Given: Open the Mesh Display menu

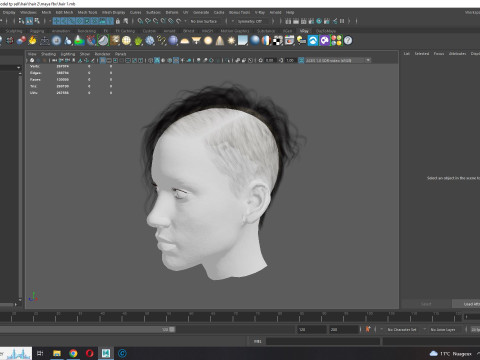Looking at the screenshot, I should click(113, 12).
